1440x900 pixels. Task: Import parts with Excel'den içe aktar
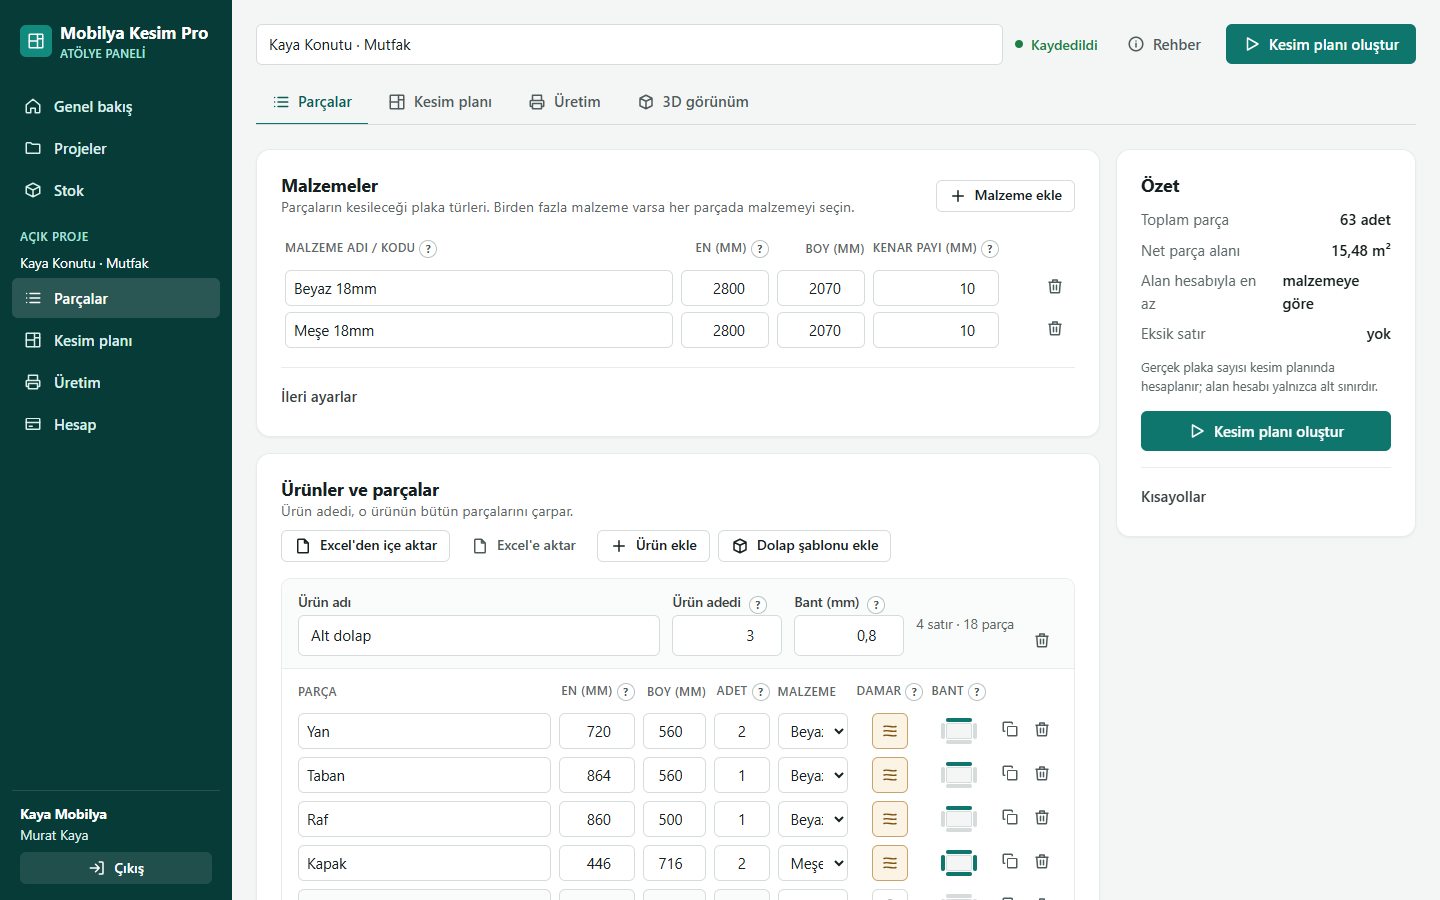tap(366, 546)
